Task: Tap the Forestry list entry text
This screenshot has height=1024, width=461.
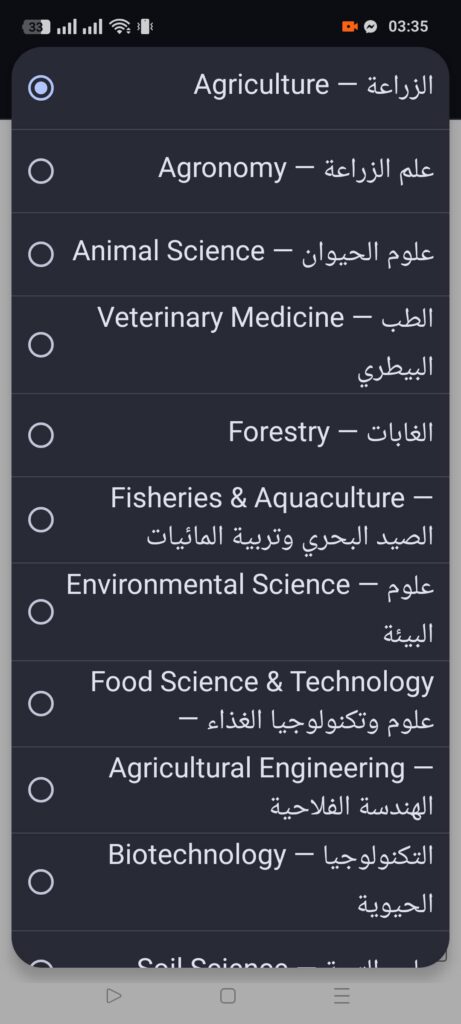Action: point(331,433)
